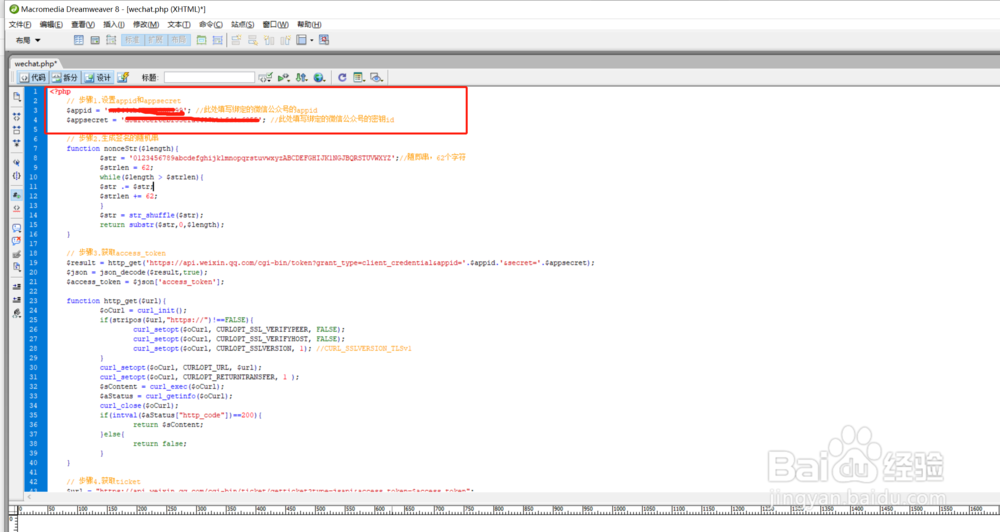Click Select Parent Tag icon

[17, 163]
